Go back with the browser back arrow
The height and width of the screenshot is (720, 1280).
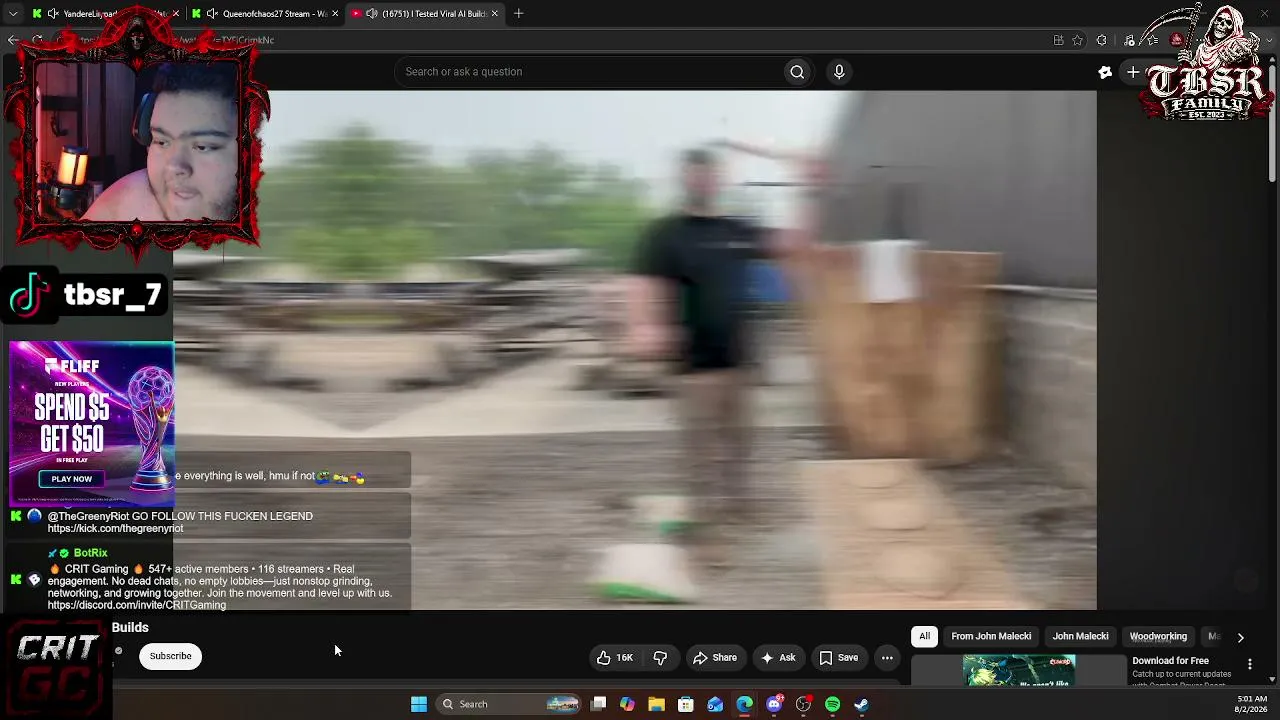tap(13, 40)
